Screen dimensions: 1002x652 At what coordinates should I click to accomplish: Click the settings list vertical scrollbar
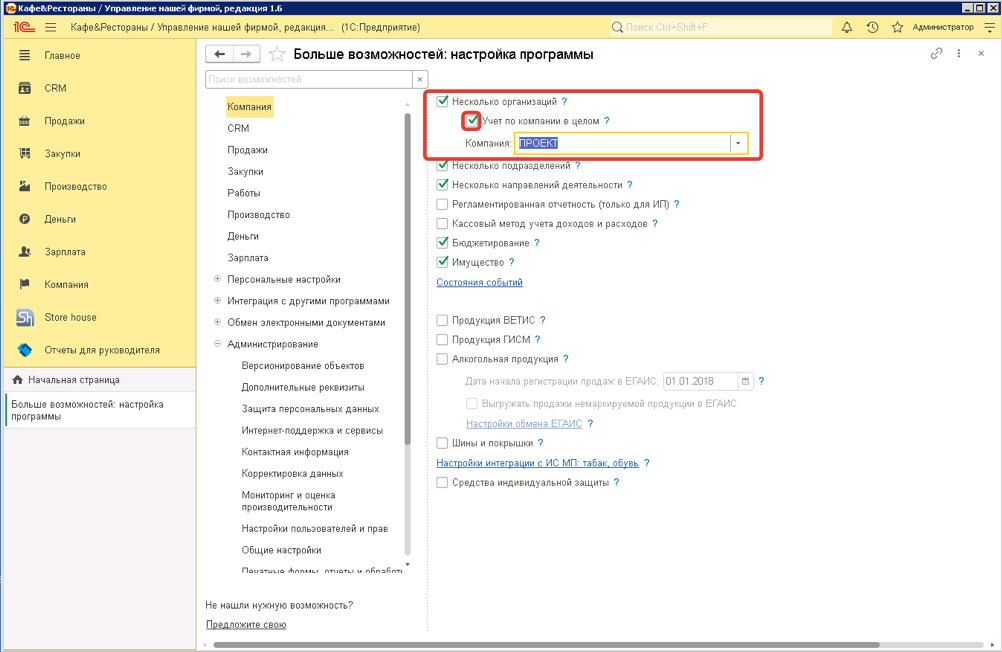408,278
